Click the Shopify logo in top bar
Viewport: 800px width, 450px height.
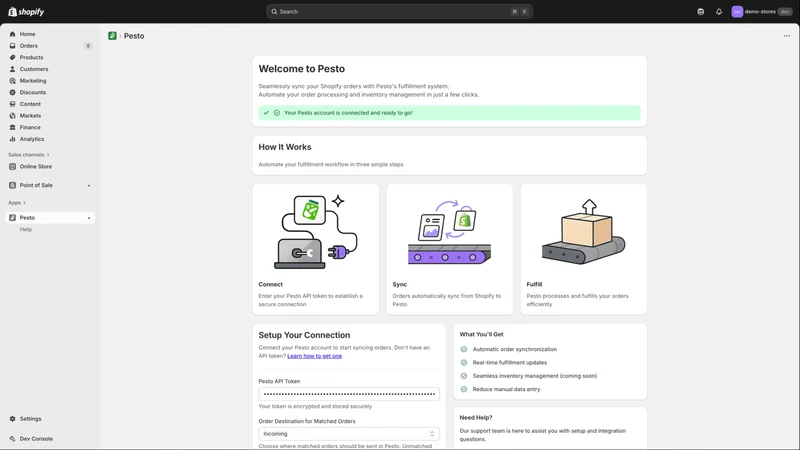(26, 12)
